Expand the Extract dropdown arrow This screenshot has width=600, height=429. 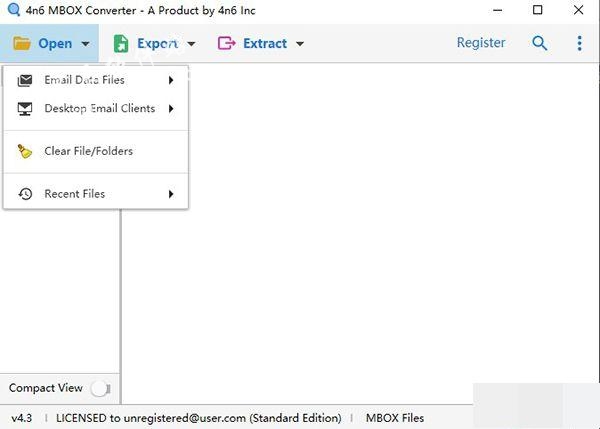pyautogui.click(x=300, y=44)
